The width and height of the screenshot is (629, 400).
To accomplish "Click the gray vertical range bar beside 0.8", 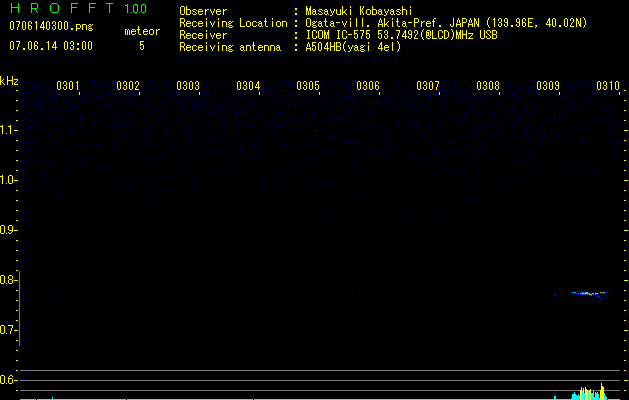I will coord(19,308).
